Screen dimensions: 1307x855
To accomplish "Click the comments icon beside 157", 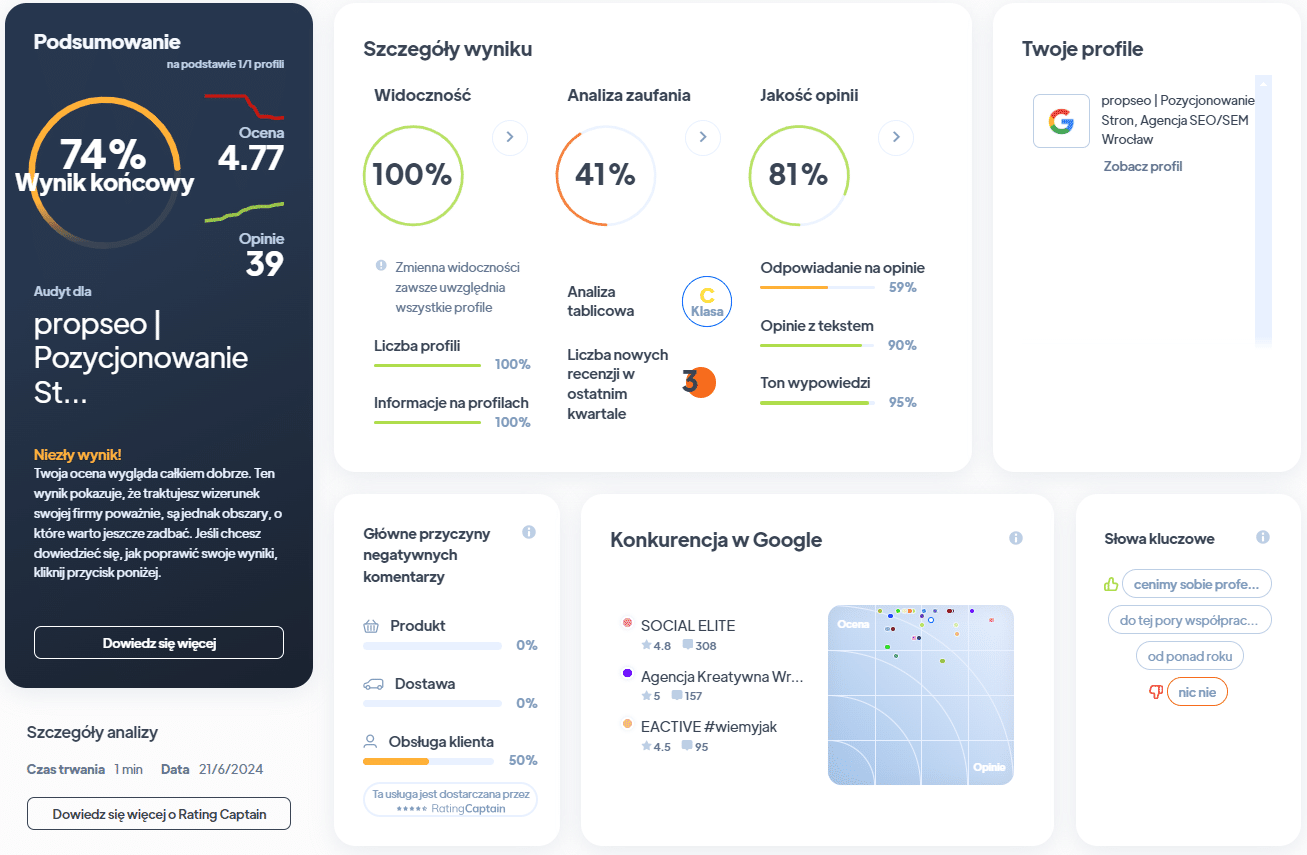I will [x=677, y=695].
